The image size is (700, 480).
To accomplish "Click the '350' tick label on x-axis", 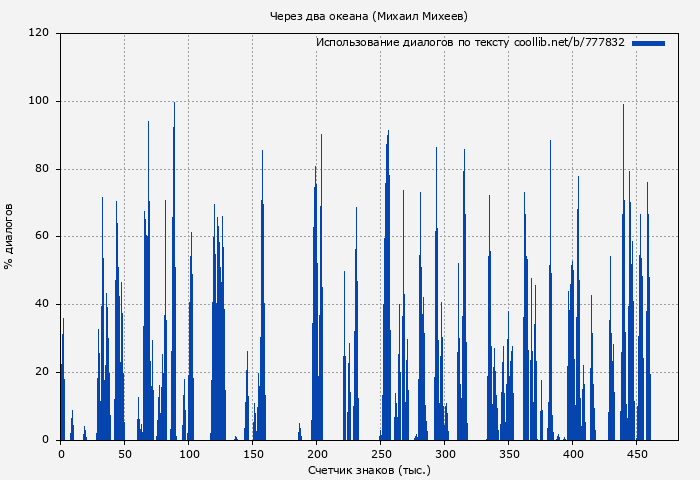I will [x=509, y=453].
